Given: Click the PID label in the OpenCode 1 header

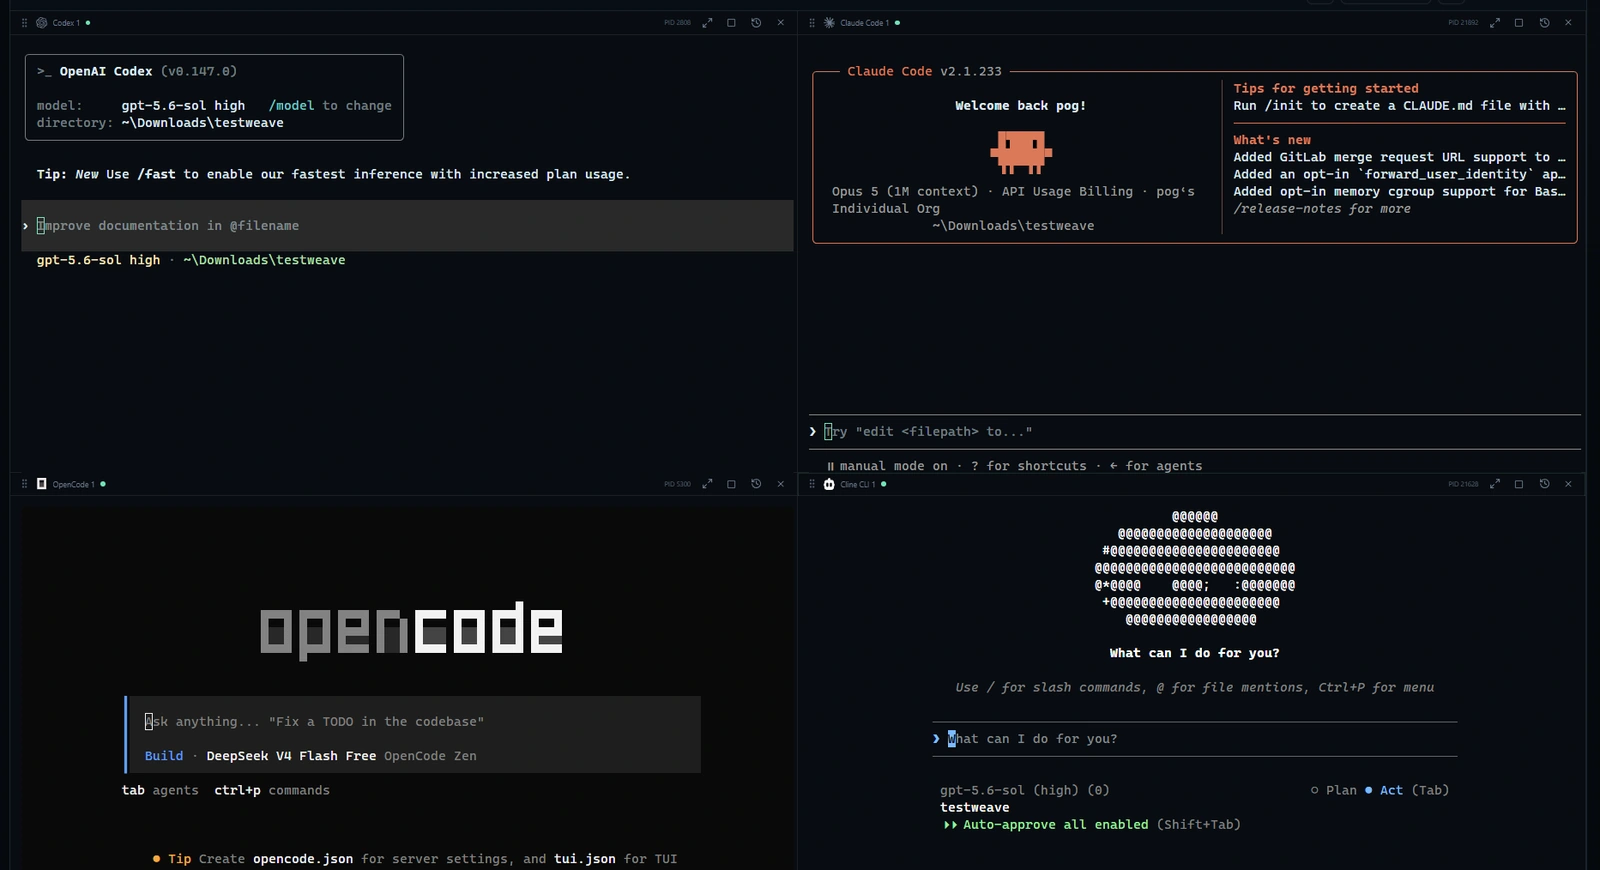Looking at the screenshot, I should [677, 484].
